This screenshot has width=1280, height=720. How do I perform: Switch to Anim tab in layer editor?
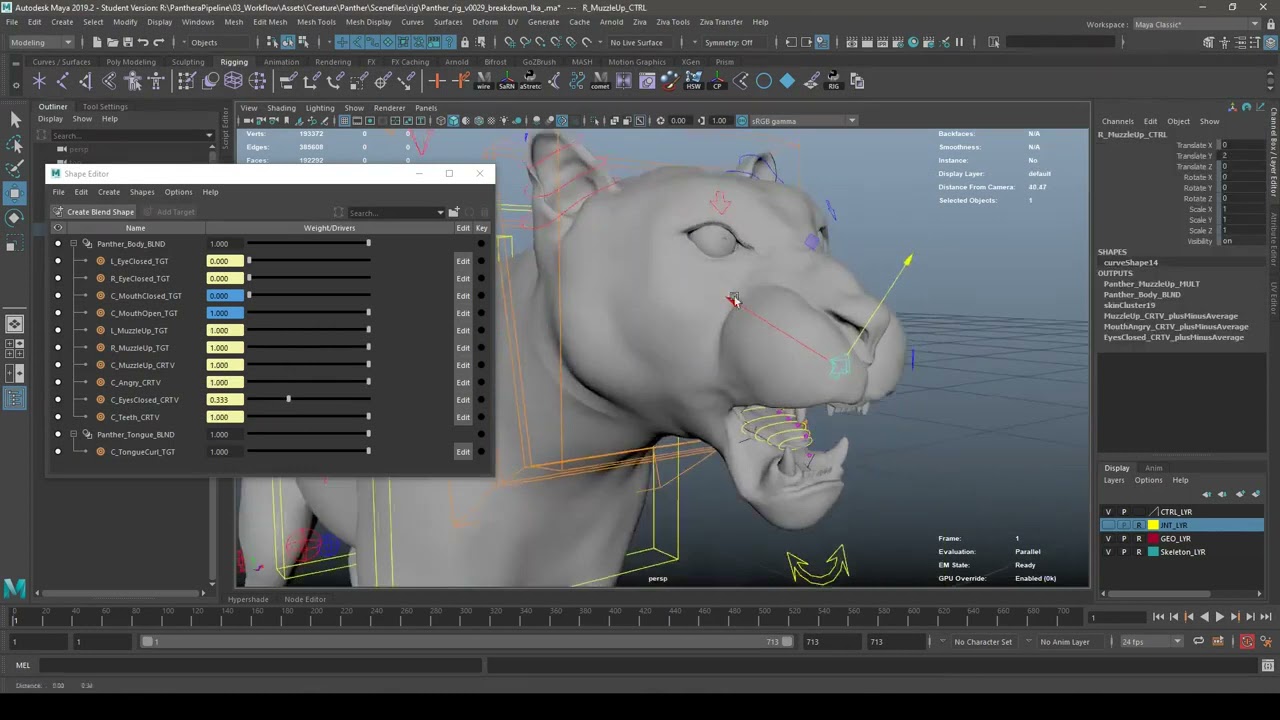click(x=1154, y=468)
